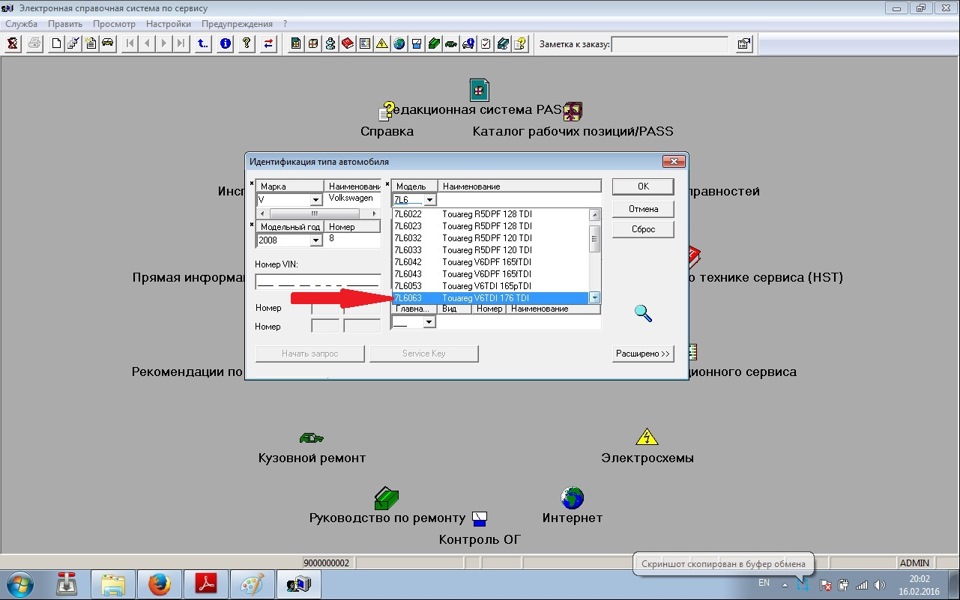
Task: Click the red X icon at toolbar start
Action: [x=12, y=43]
